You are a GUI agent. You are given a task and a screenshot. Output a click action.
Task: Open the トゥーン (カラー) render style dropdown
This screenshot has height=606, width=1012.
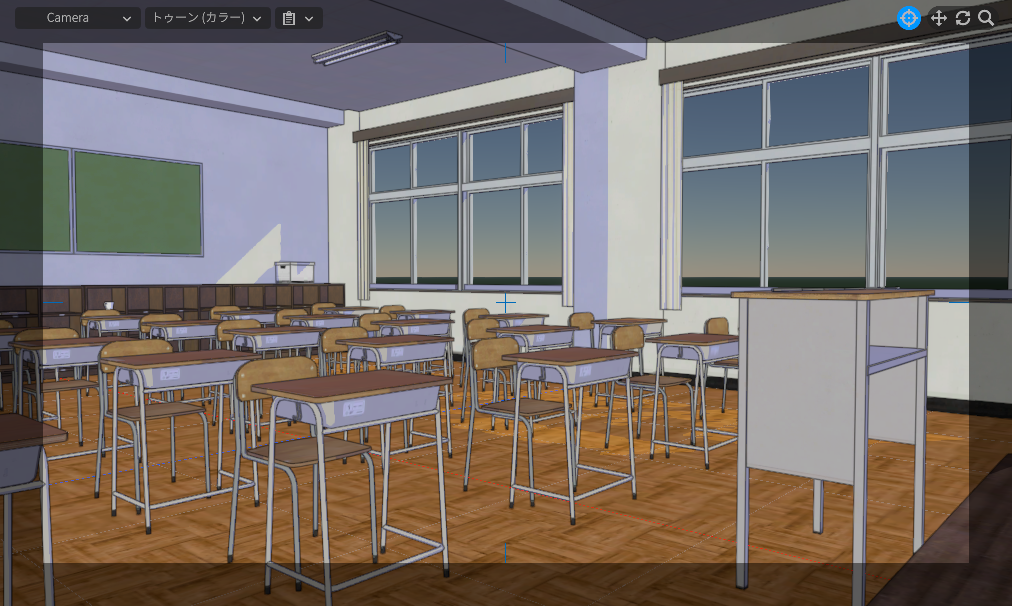point(207,18)
